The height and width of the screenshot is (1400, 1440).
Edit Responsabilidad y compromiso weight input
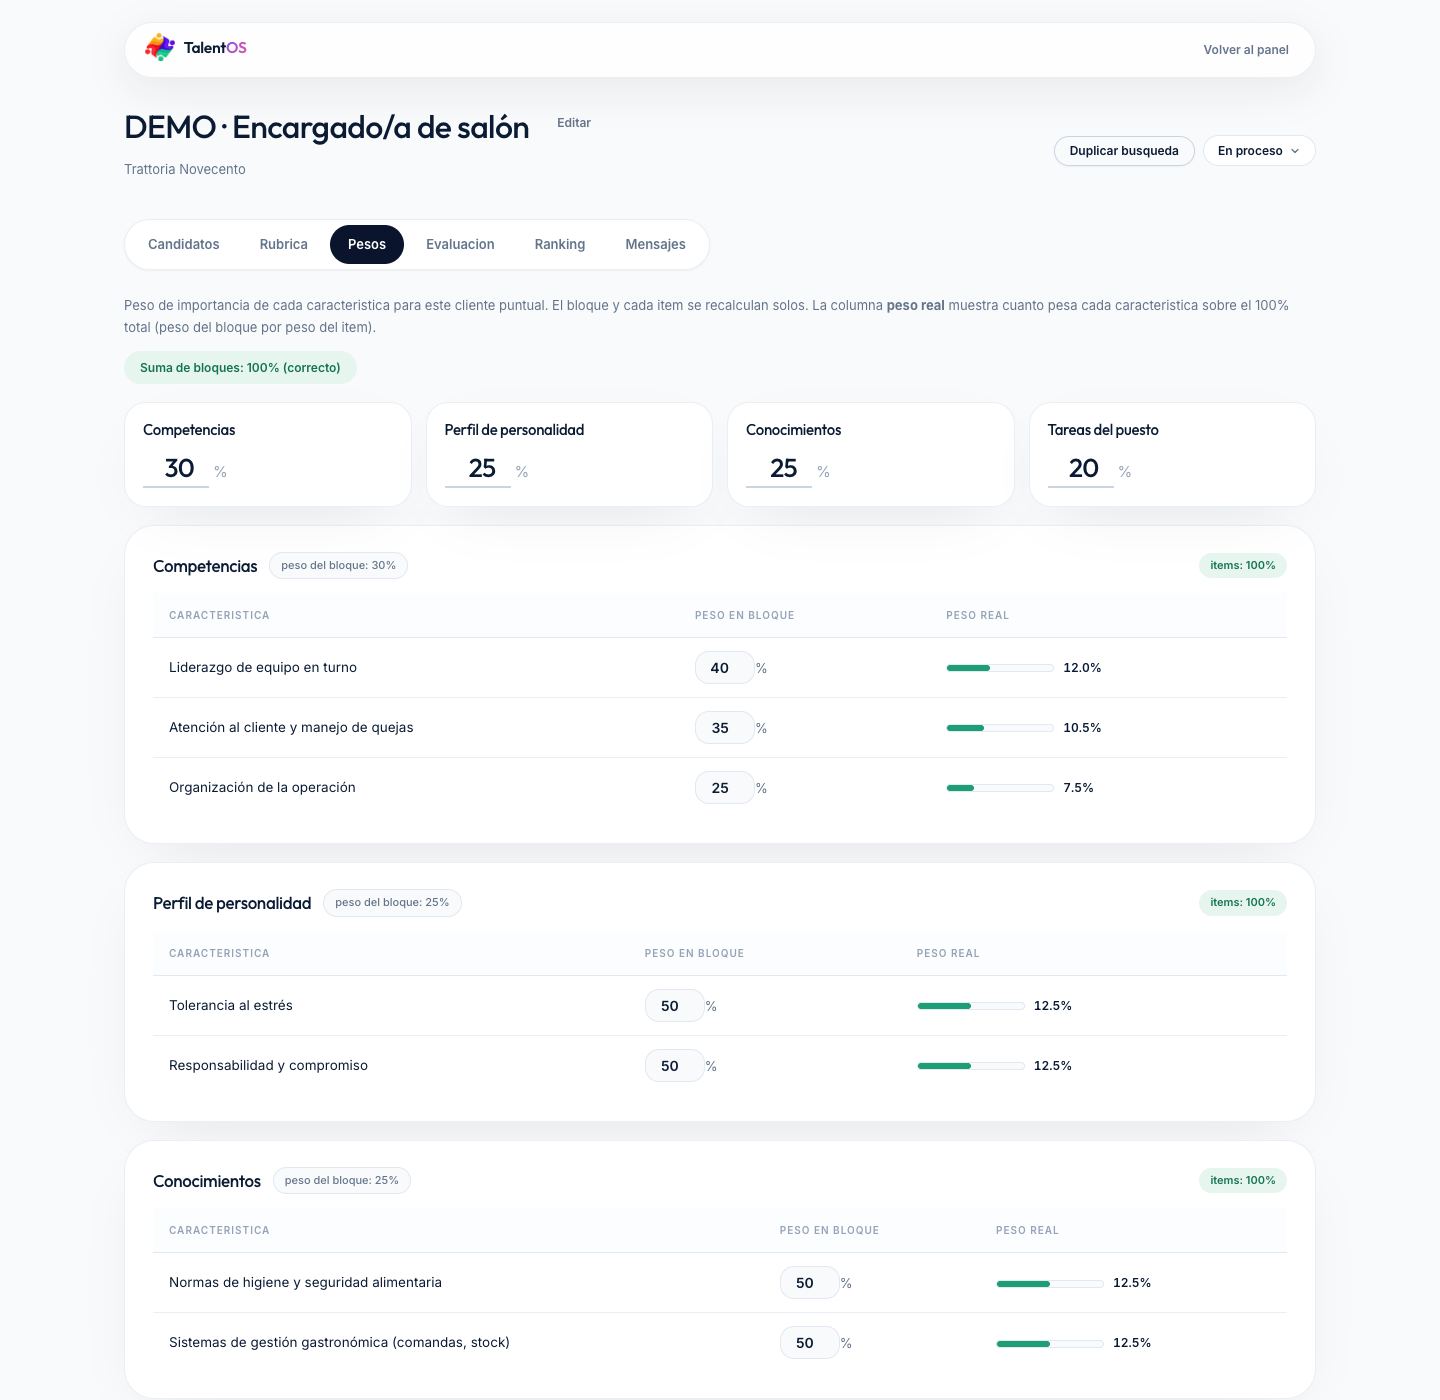click(x=674, y=1066)
